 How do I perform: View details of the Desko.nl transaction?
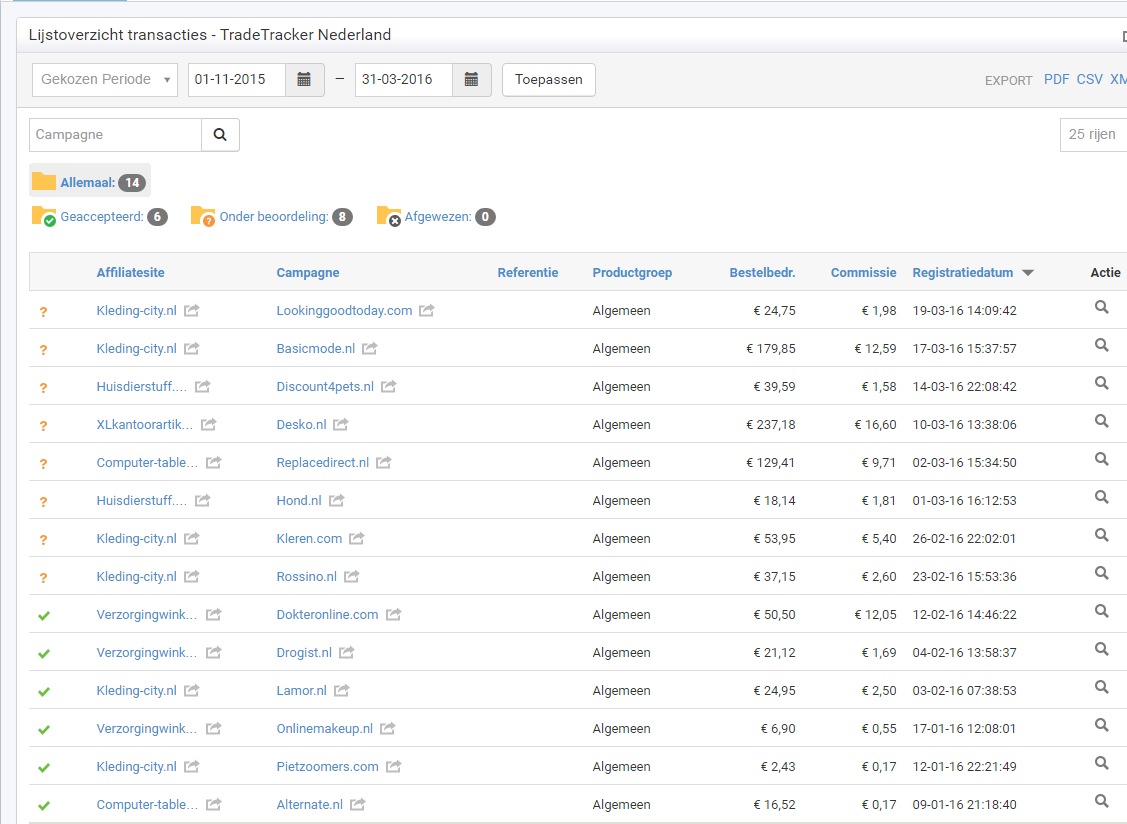point(1101,421)
